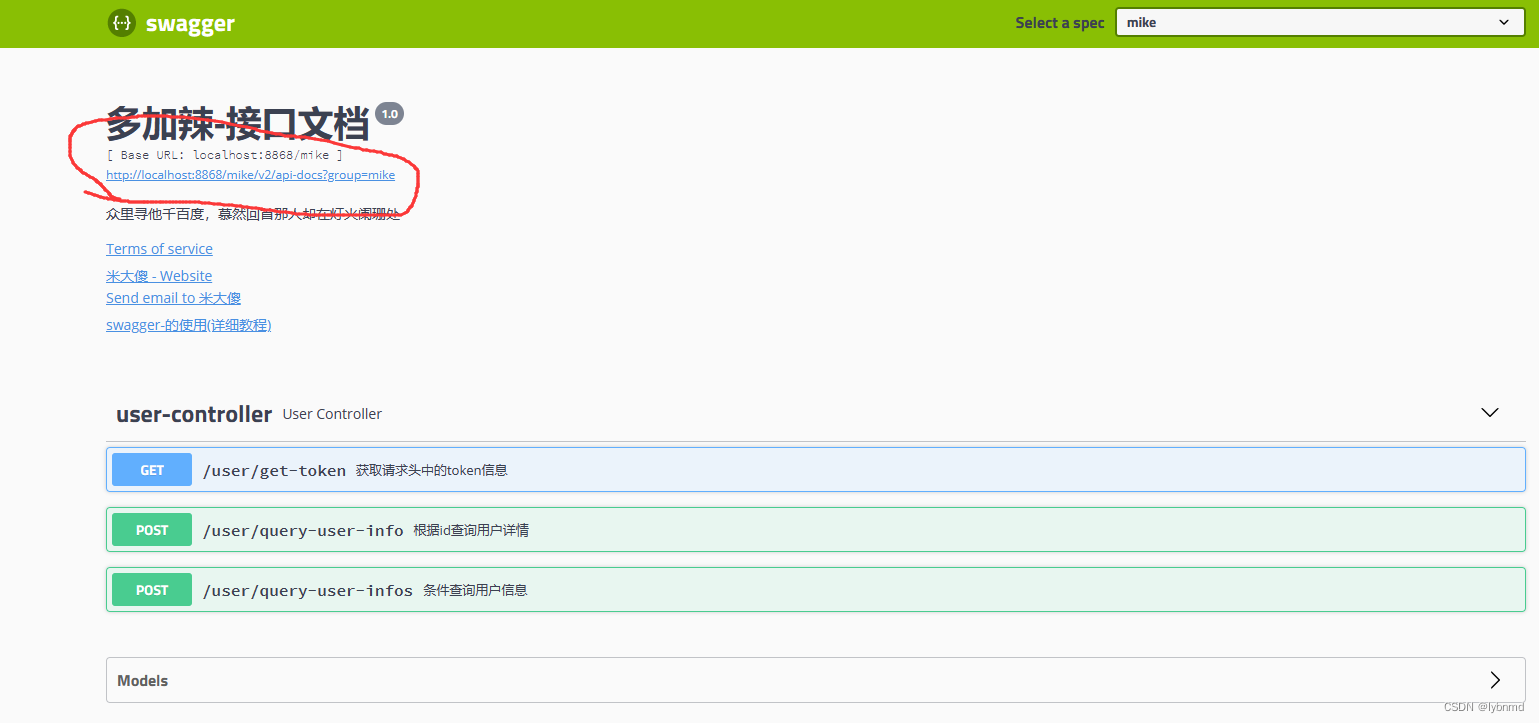Collapse the user-controller section chevron
The height and width of the screenshot is (723, 1539).
(1490, 412)
